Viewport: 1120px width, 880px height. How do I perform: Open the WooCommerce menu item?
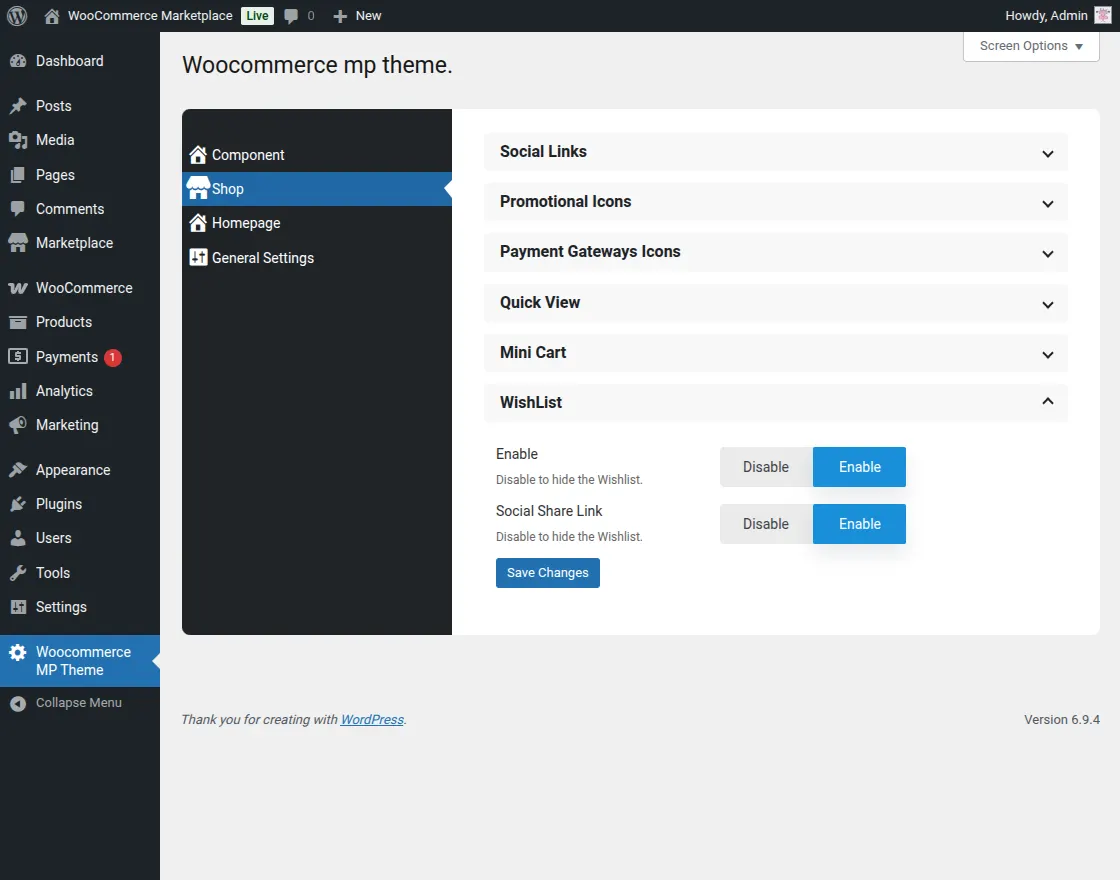point(80,288)
